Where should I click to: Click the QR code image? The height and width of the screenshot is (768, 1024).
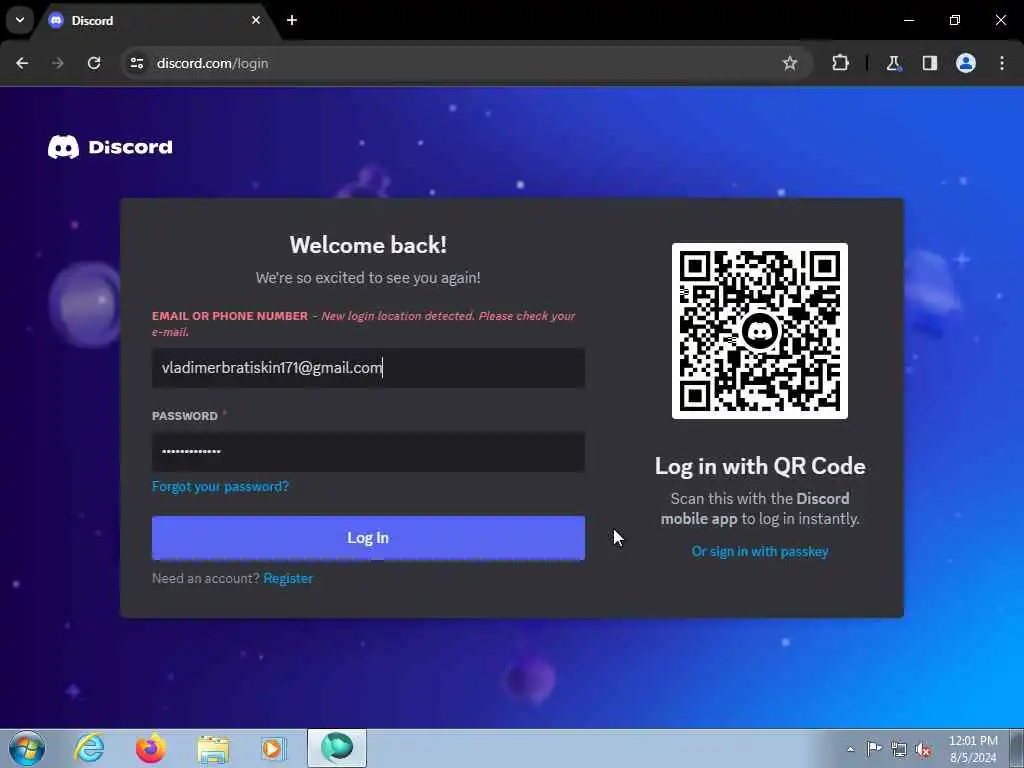760,331
